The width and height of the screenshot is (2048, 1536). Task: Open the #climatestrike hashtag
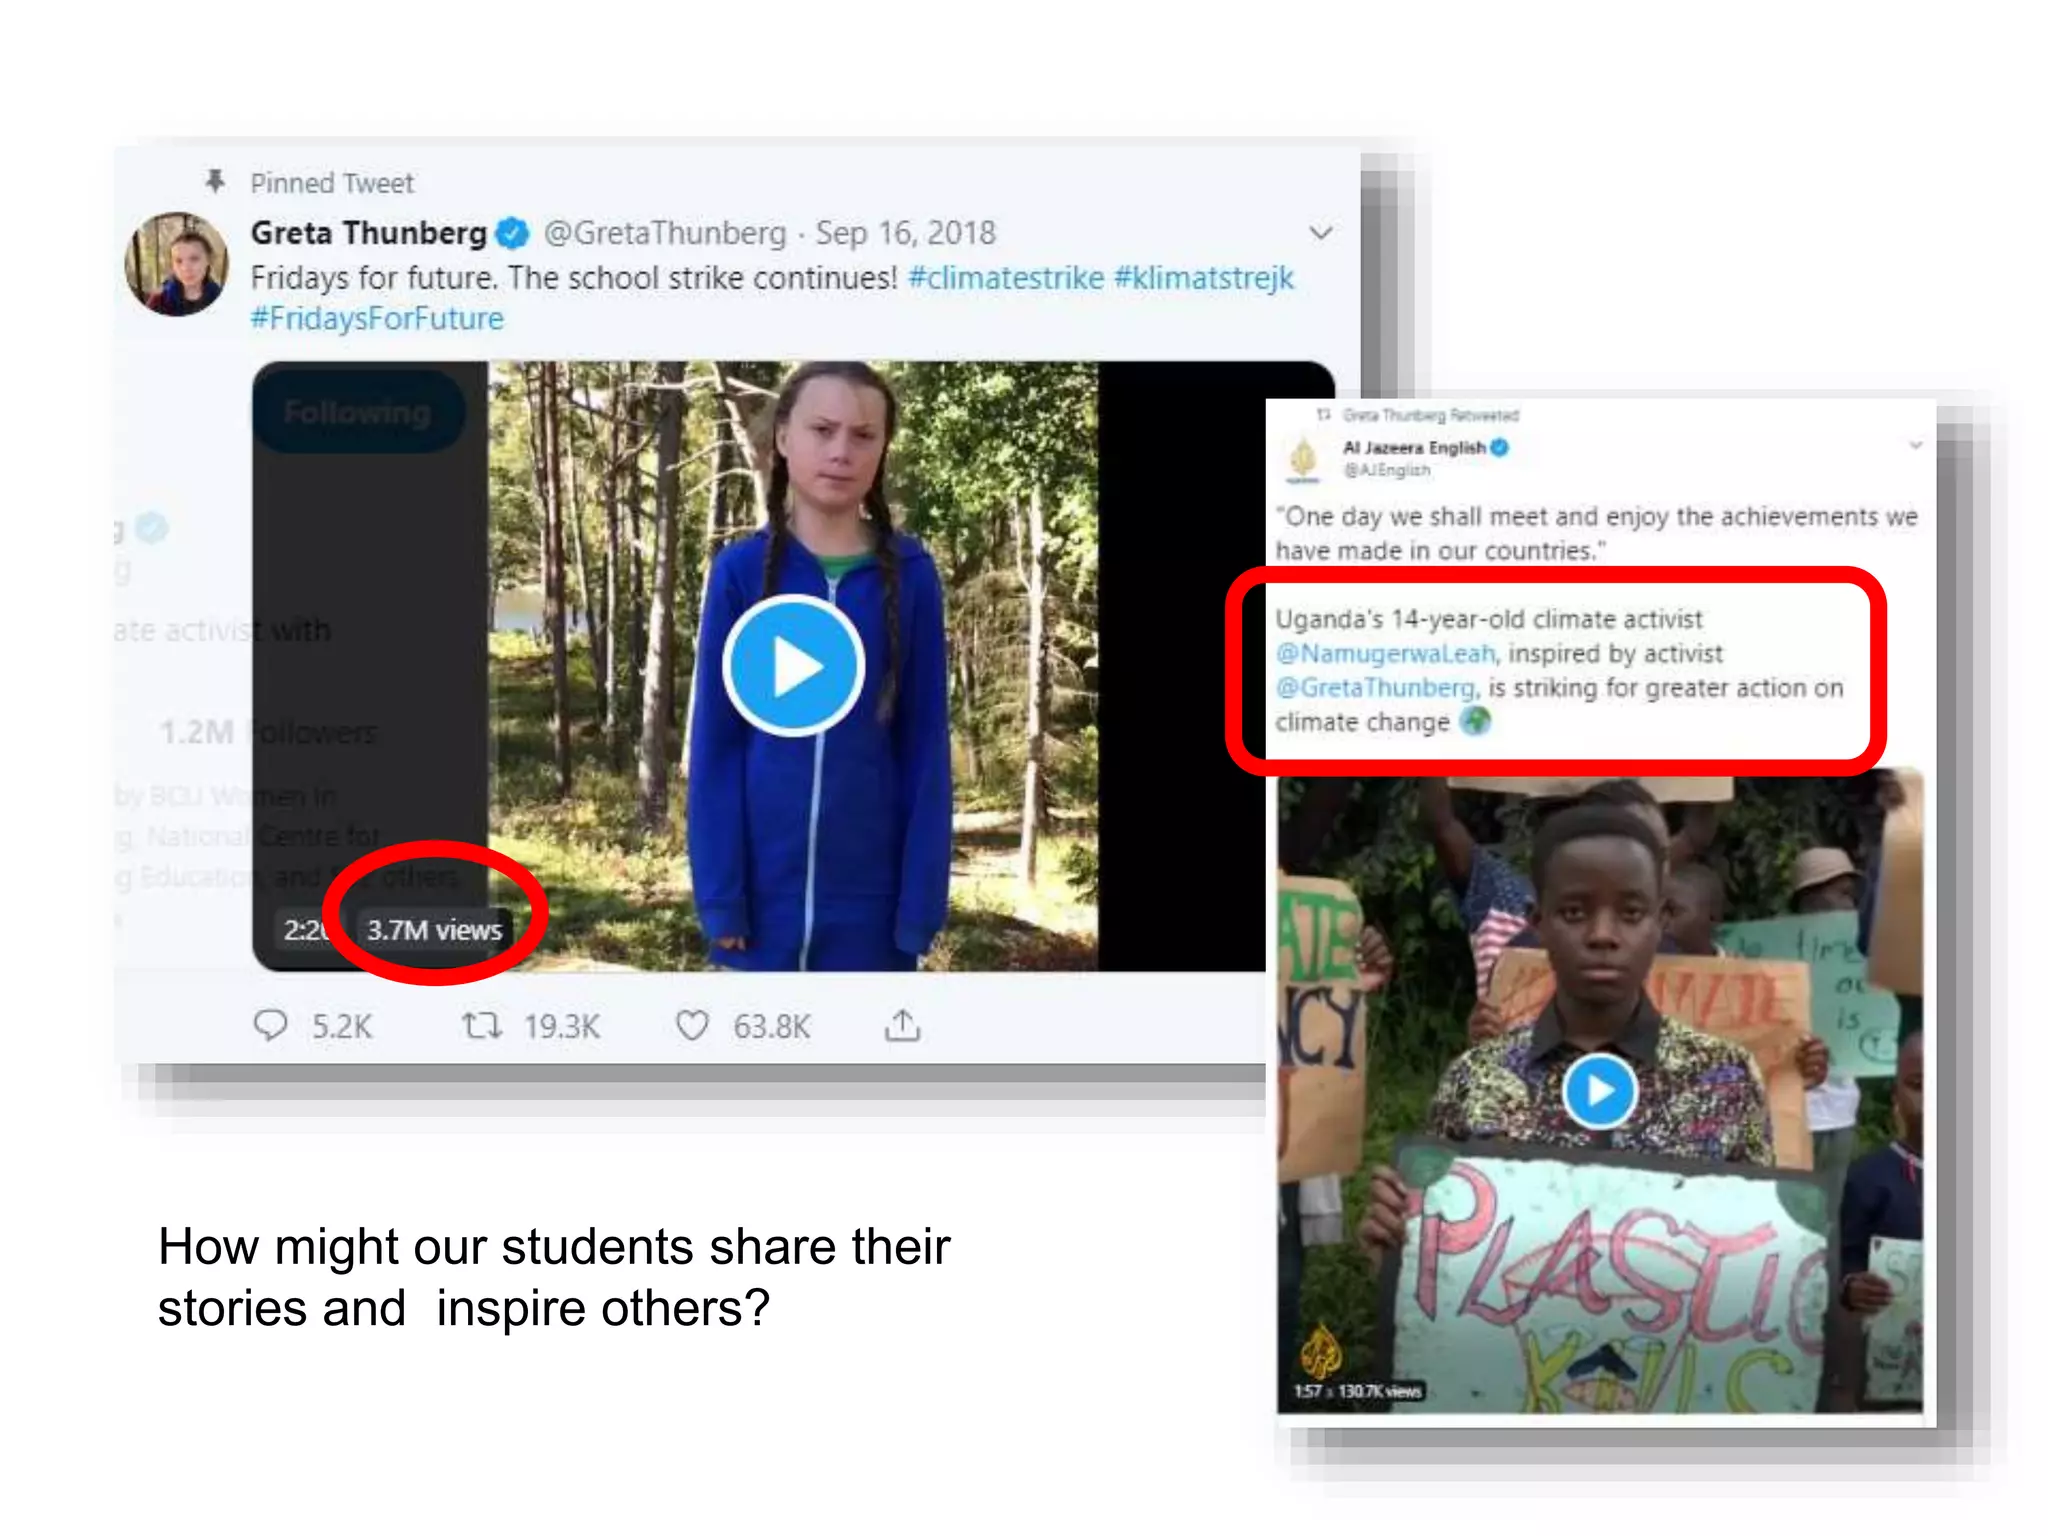(1006, 277)
